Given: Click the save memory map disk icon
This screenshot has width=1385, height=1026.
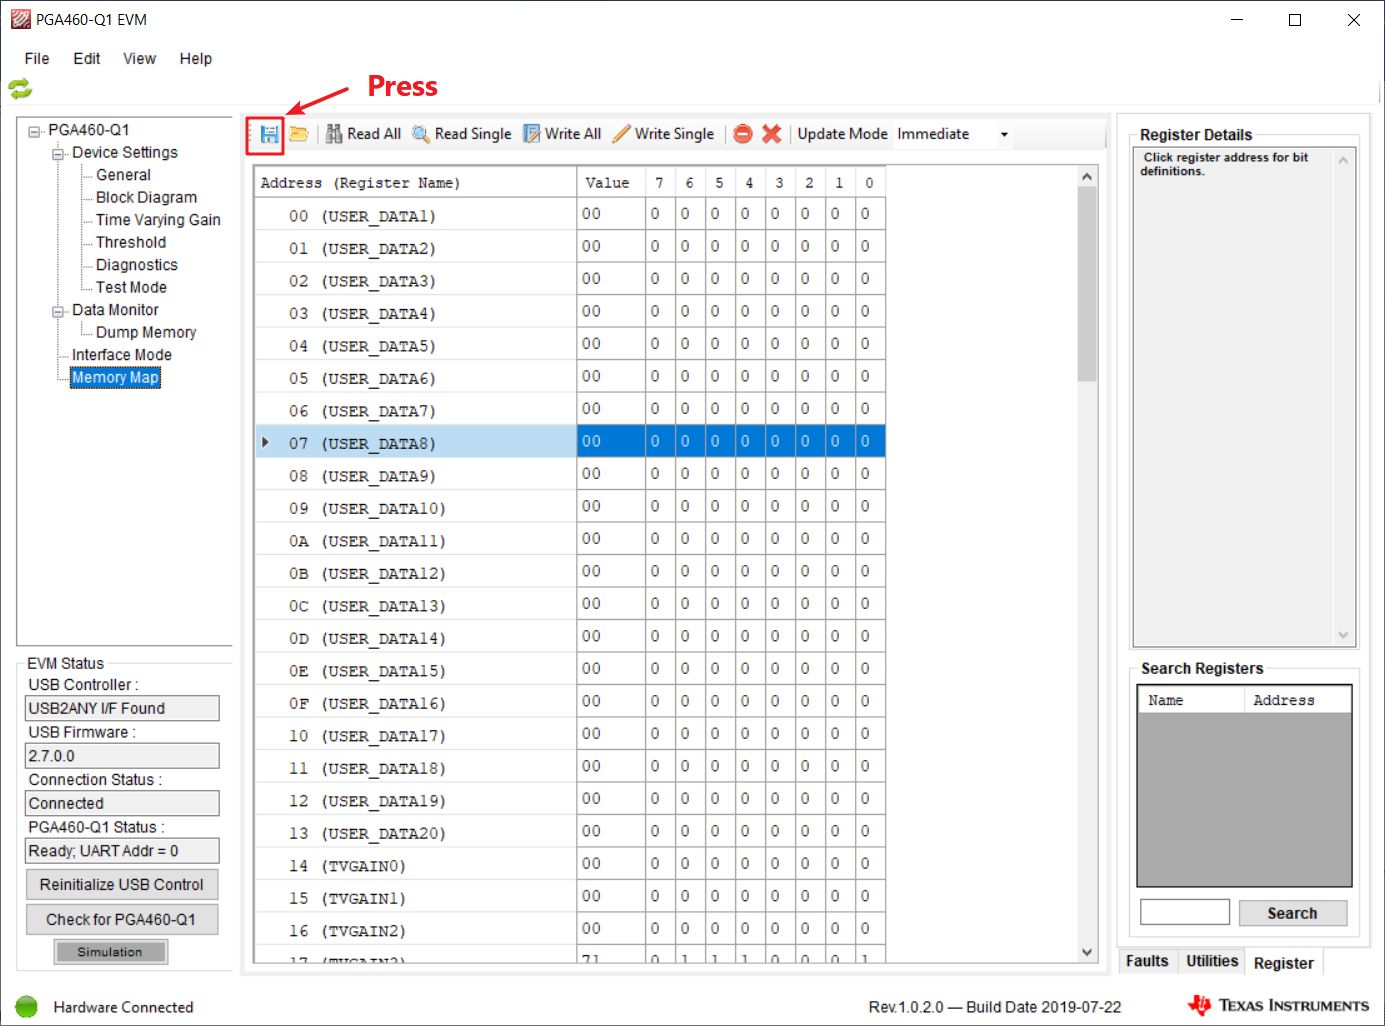Looking at the screenshot, I should coord(269,134).
